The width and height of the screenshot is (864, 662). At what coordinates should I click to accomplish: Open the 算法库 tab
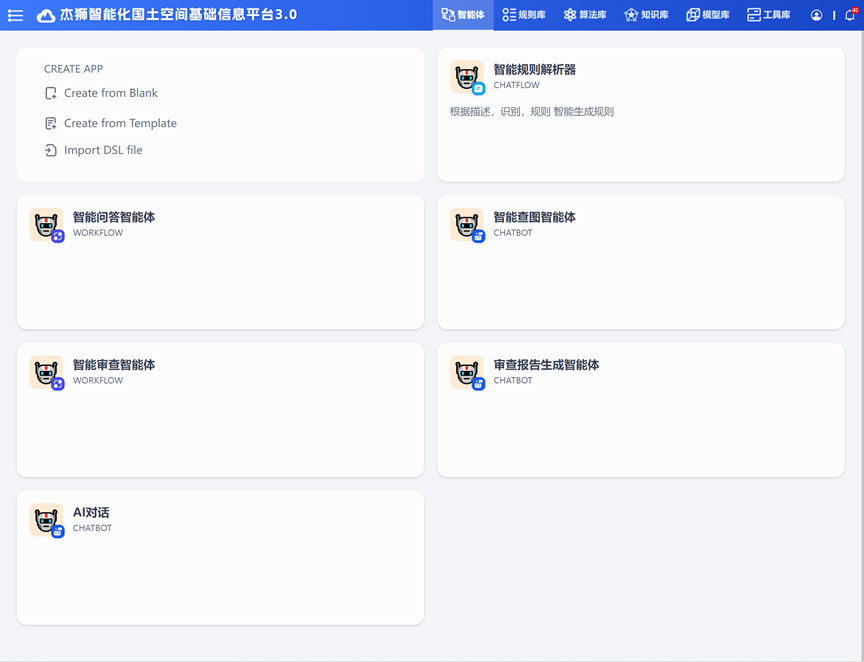pyautogui.click(x=585, y=15)
